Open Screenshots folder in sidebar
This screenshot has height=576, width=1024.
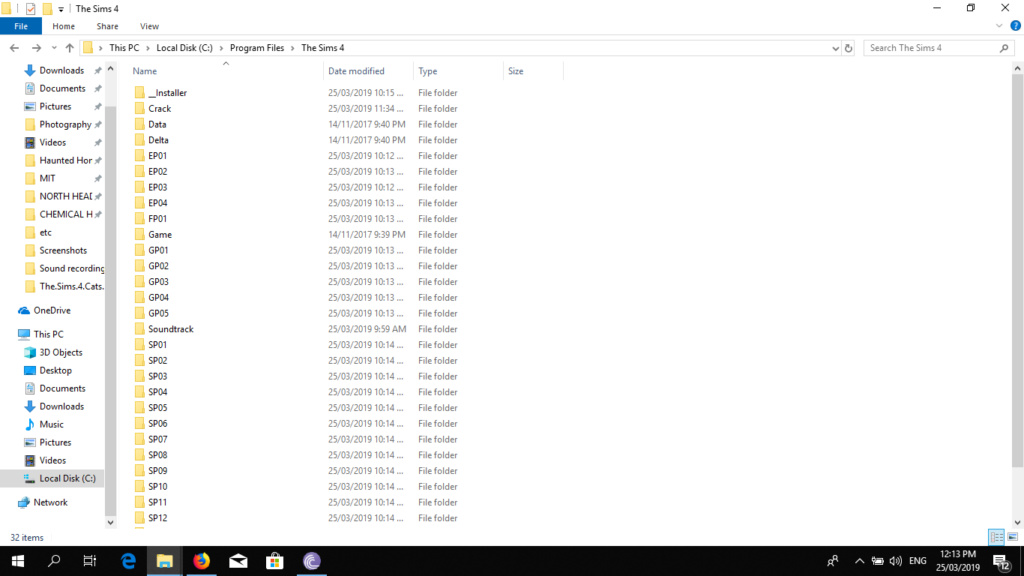coord(63,250)
